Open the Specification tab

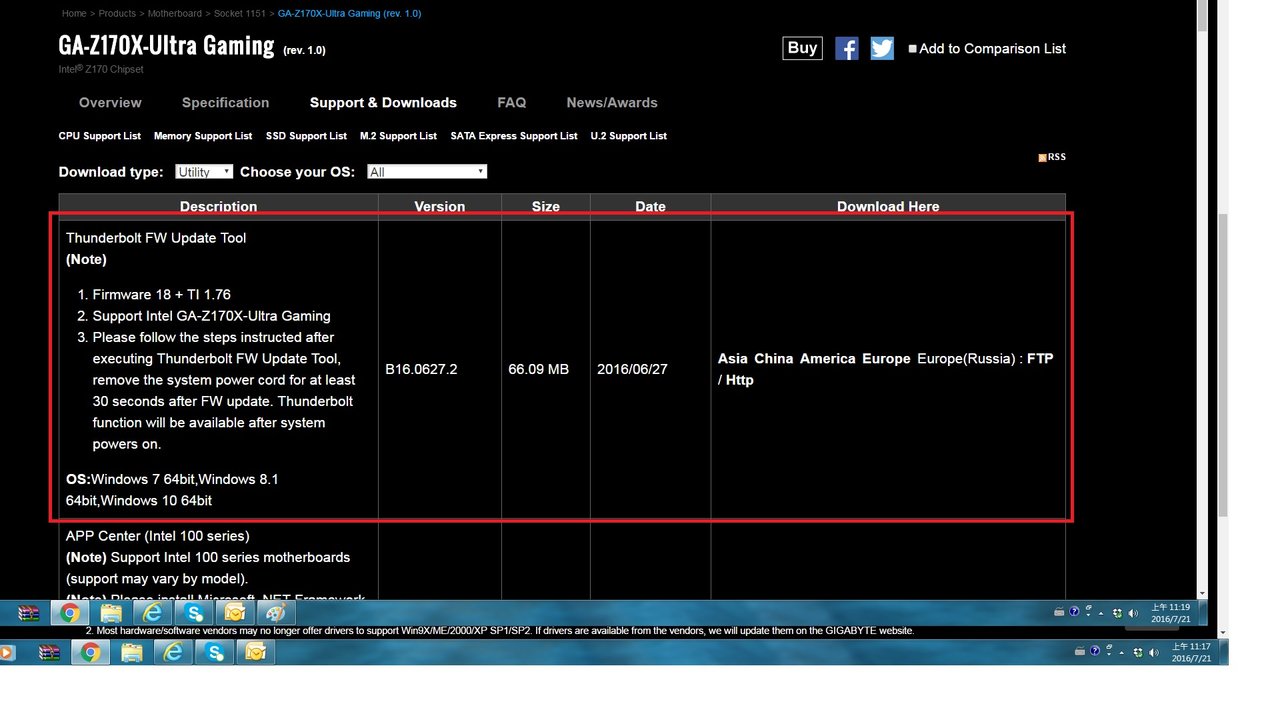225,103
